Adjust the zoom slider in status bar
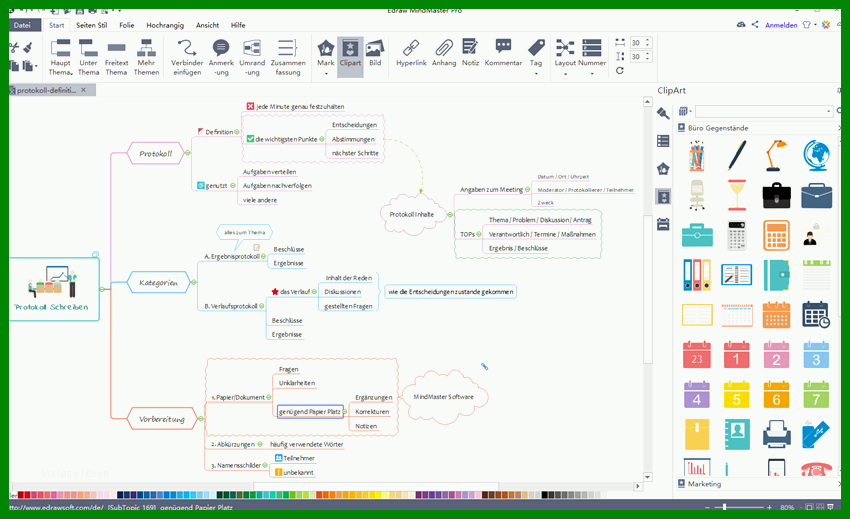Screen dimensions: 850x519 click(725, 507)
